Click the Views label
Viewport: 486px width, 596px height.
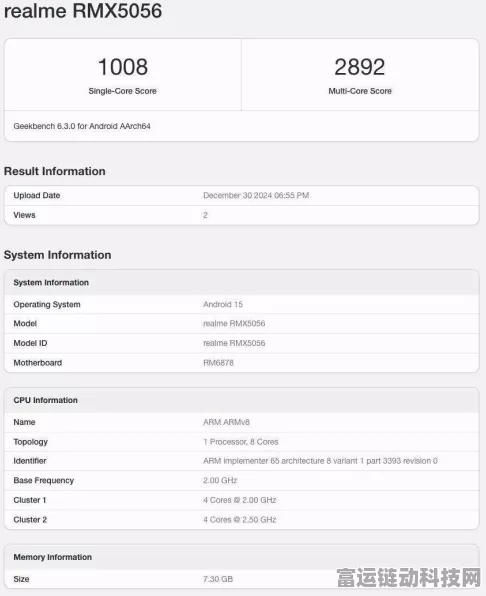(24, 215)
